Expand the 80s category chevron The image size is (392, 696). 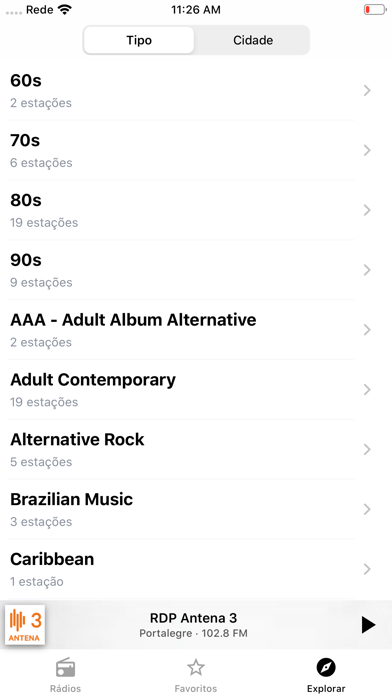(367, 210)
